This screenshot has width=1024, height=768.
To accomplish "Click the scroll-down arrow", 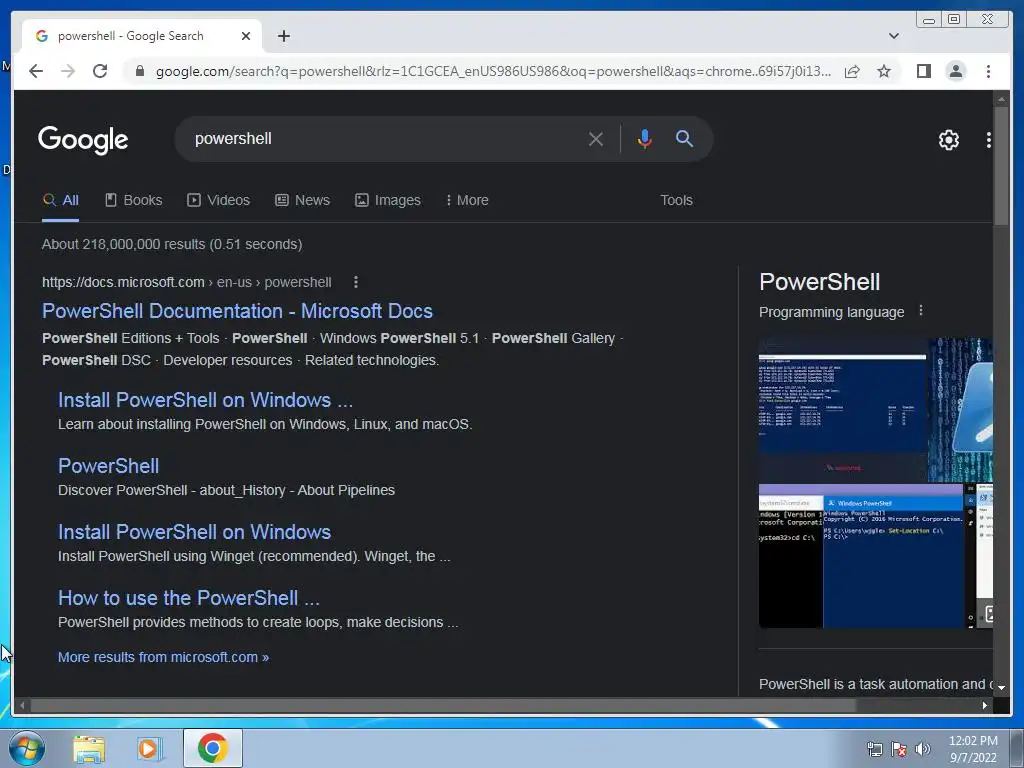I will click(x=1001, y=687).
